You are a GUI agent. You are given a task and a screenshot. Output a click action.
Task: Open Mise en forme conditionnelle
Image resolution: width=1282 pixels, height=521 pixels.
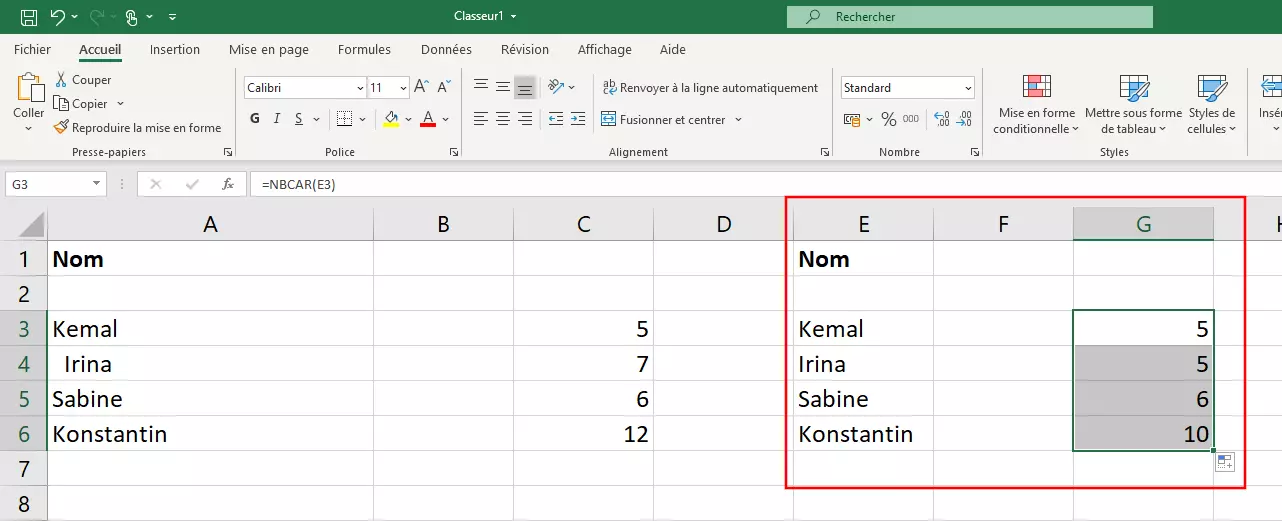click(x=1037, y=105)
